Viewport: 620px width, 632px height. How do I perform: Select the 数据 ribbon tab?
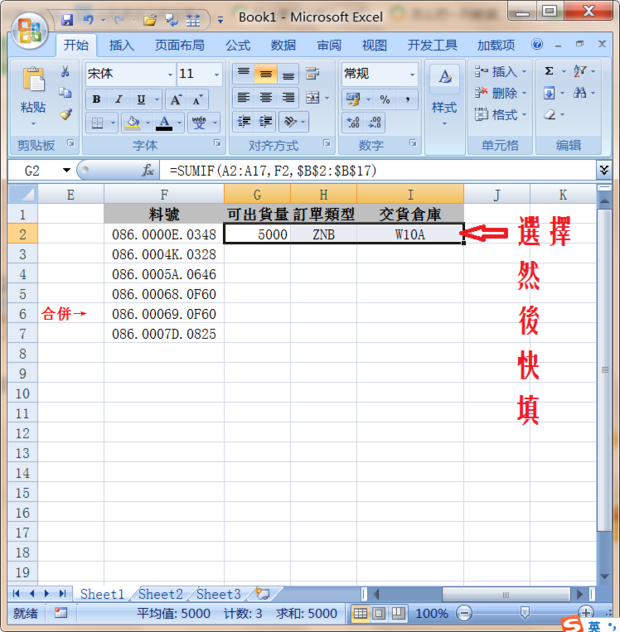(283, 45)
